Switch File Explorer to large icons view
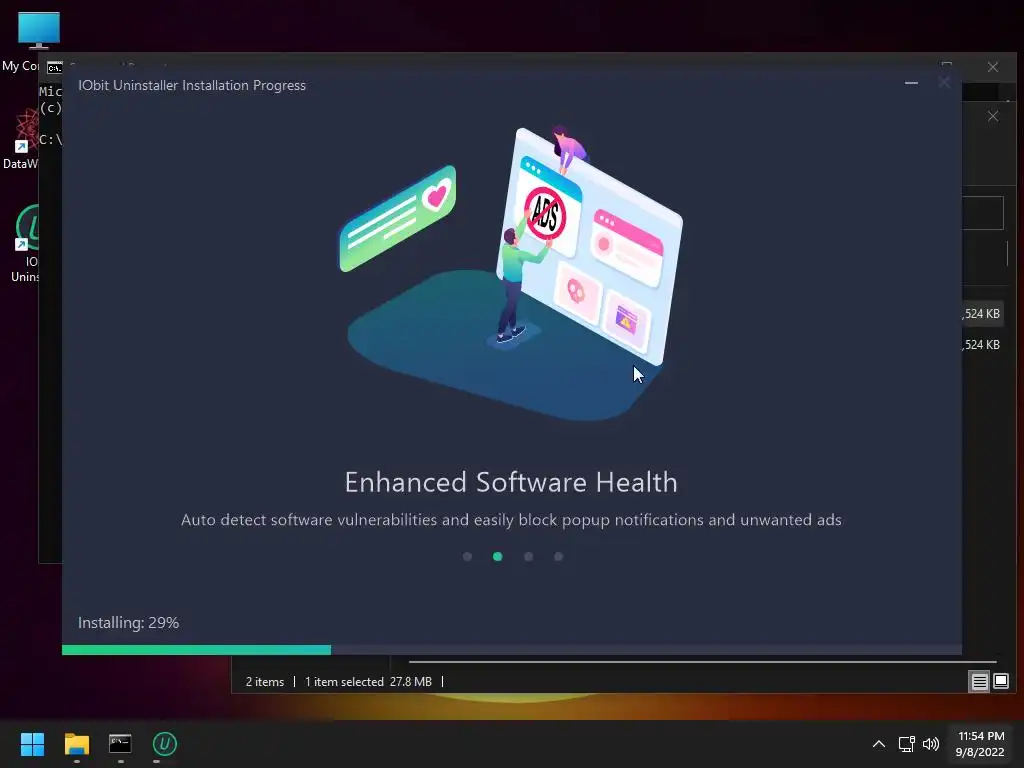 (1000, 682)
